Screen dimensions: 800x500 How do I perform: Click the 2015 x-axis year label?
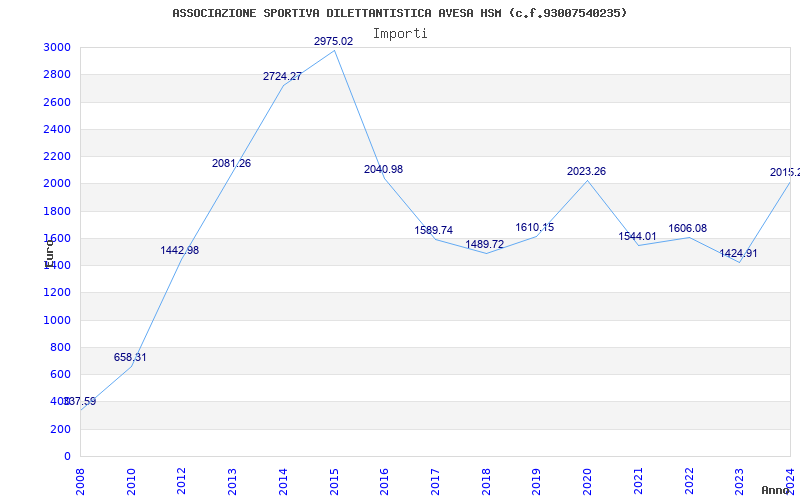pos(334,481)
